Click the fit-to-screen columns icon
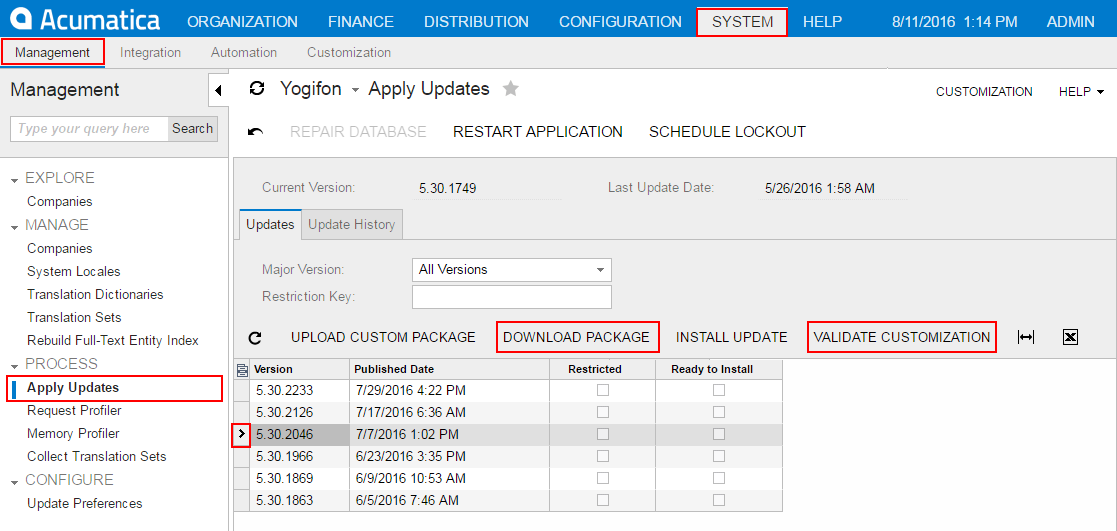The image size is (1117, 531). coord(1025,338)
